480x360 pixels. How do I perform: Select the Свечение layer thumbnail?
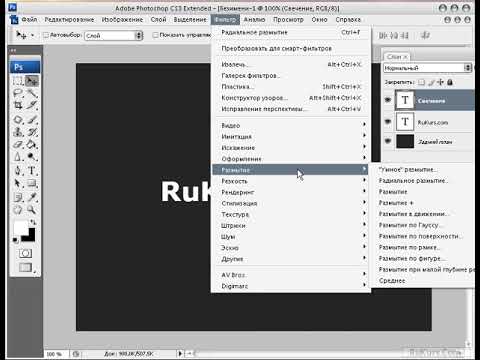pyautogui.click(x=405, y=100)
